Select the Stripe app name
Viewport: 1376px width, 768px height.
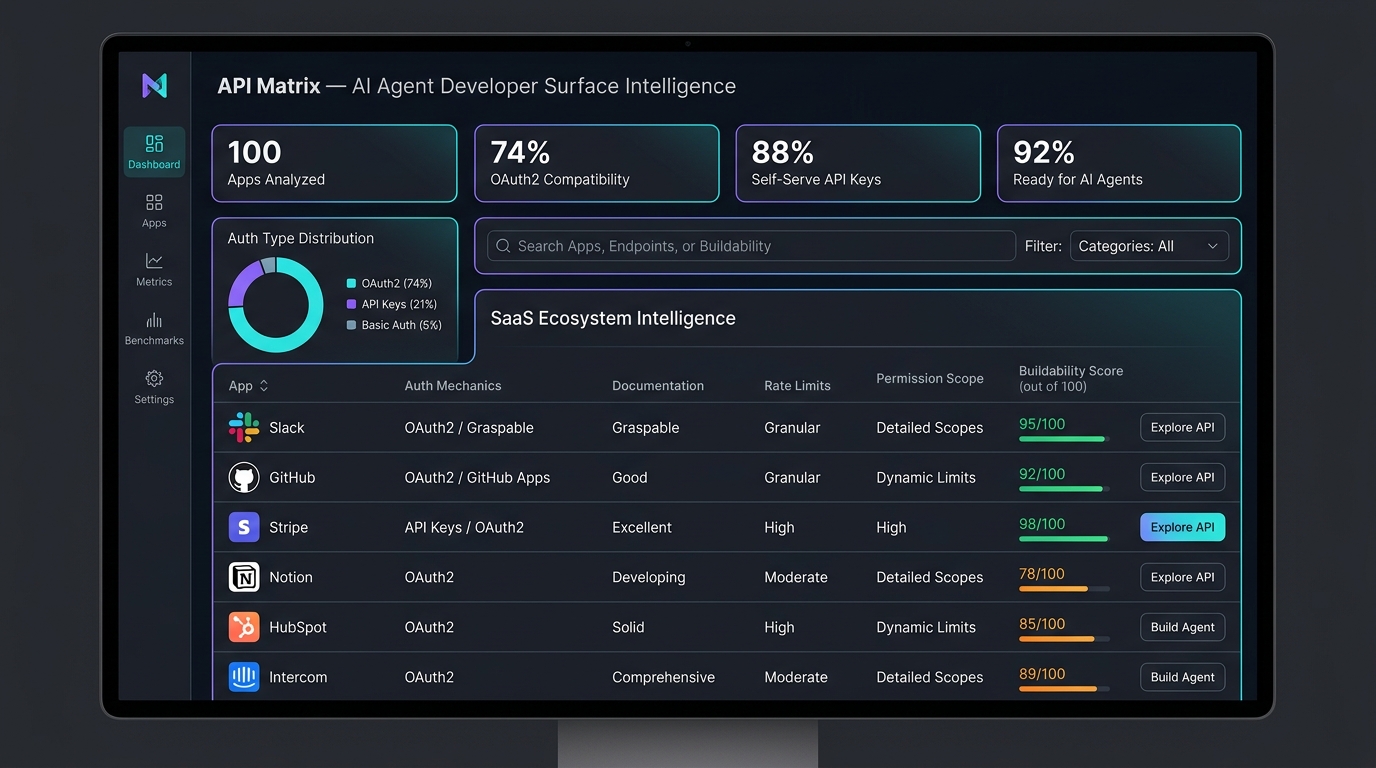[289, 528]
